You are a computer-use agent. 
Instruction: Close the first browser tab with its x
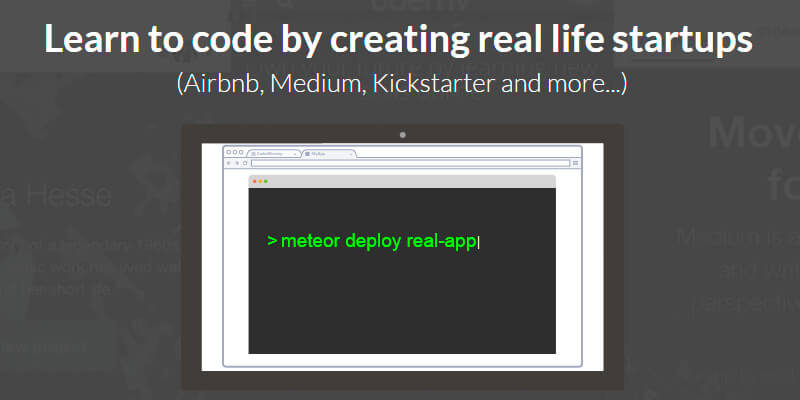pyautogui.click(x=297, y=154)
